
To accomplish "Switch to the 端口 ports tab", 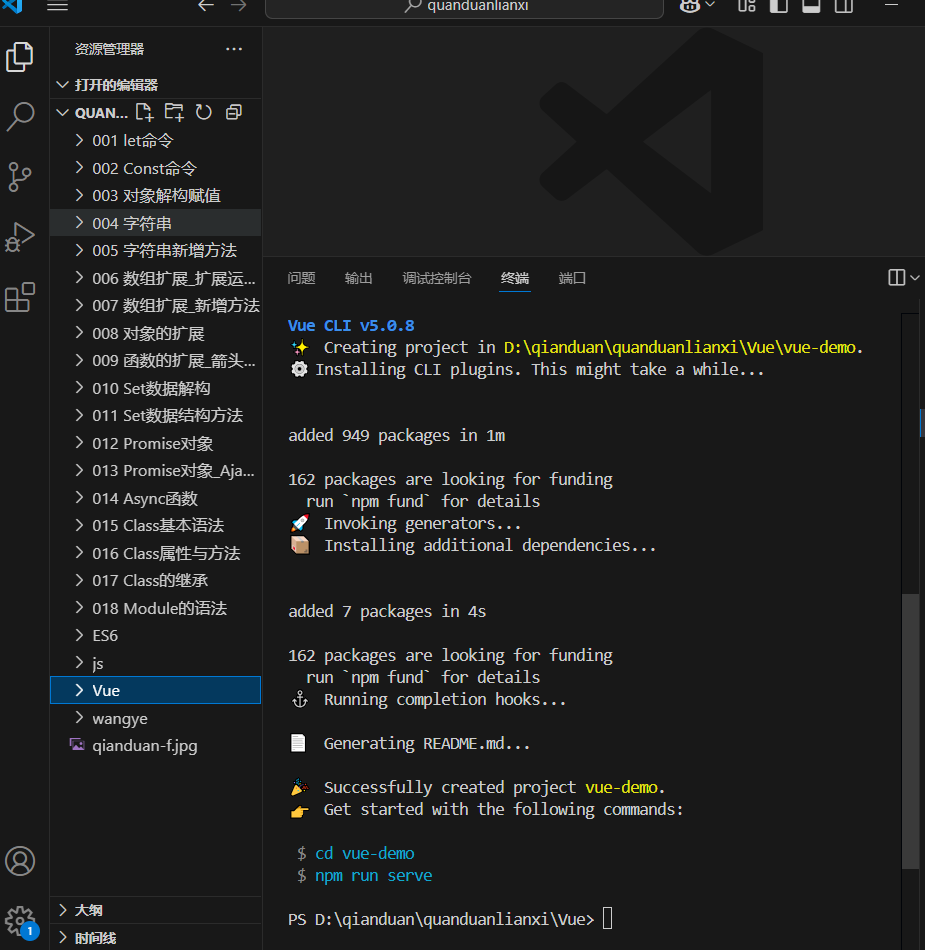I will [x=572, y=278].
